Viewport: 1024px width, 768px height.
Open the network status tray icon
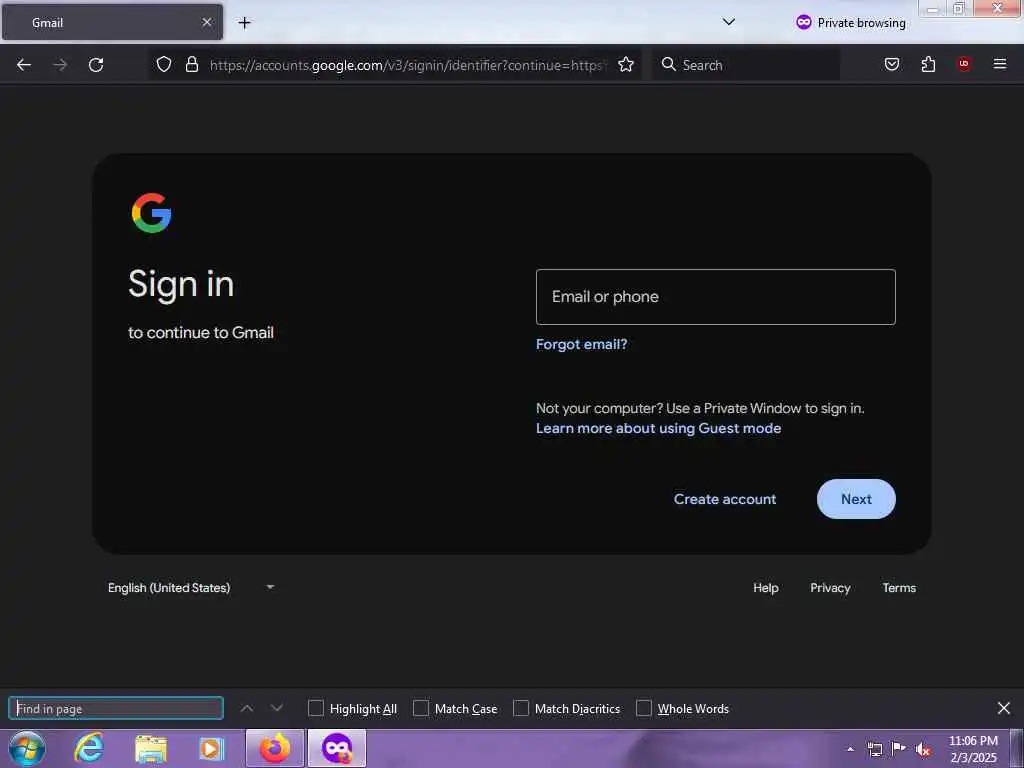coord(874,749)
